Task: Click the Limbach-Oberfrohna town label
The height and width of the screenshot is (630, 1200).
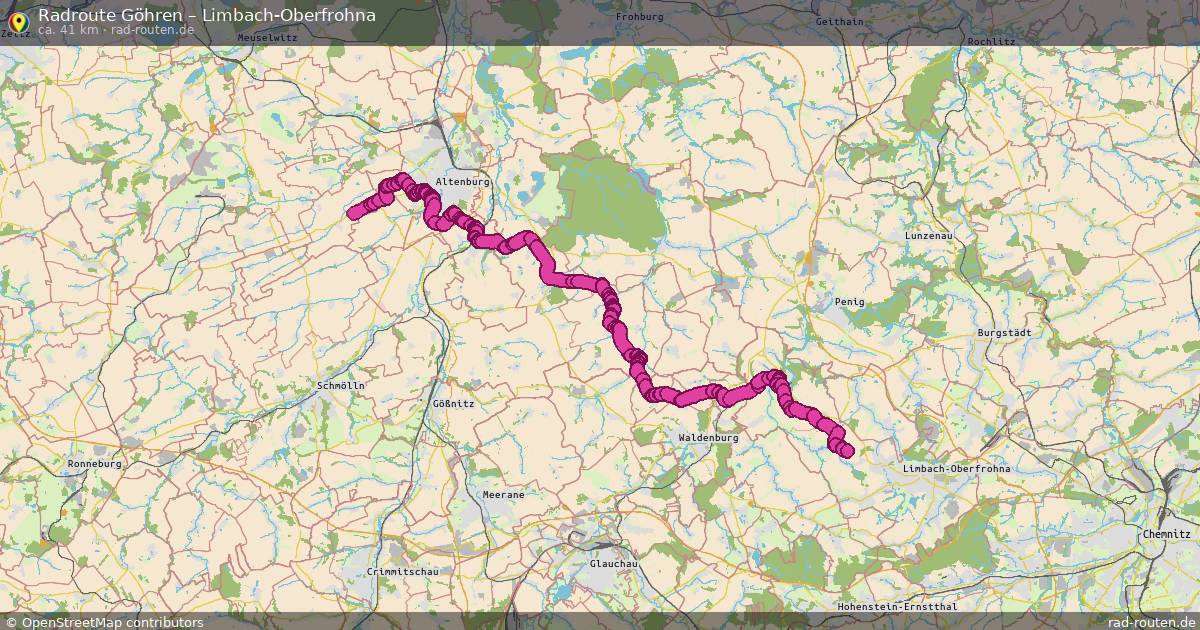Action: pos(956,468)
